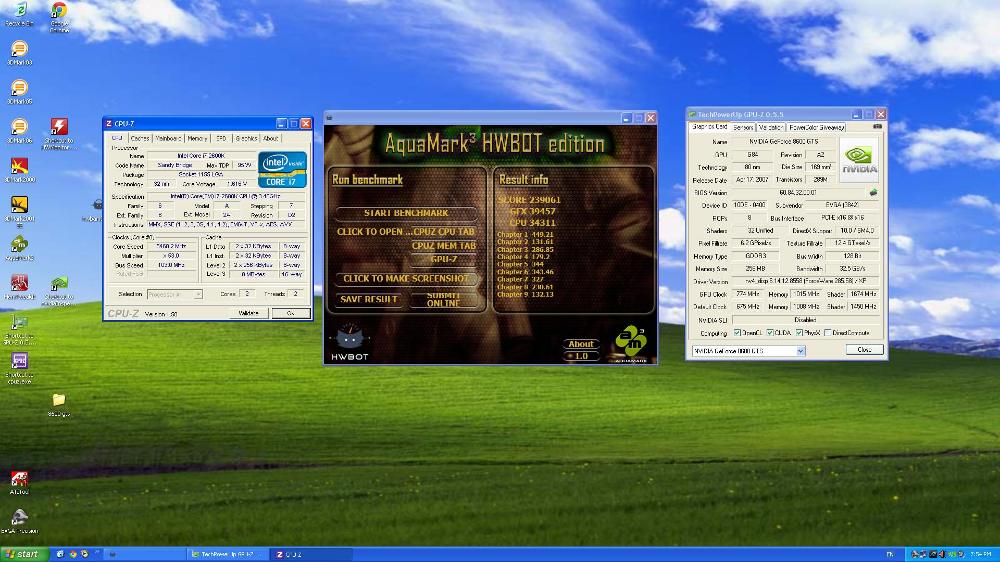
Task: Click Chrome quick launch icon in taskbar
Action: (x=73, y=554)
